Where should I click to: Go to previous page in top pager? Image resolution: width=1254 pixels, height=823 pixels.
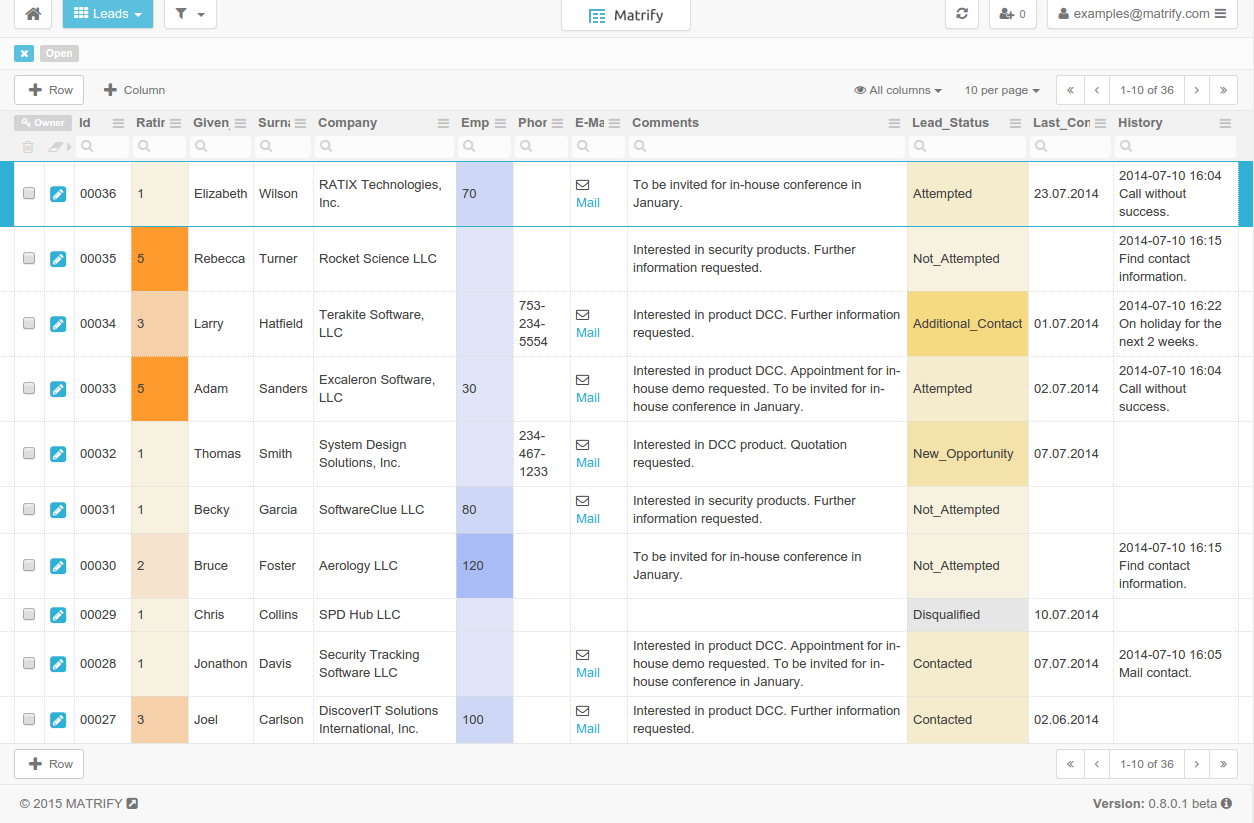(x=1097, y=90)
